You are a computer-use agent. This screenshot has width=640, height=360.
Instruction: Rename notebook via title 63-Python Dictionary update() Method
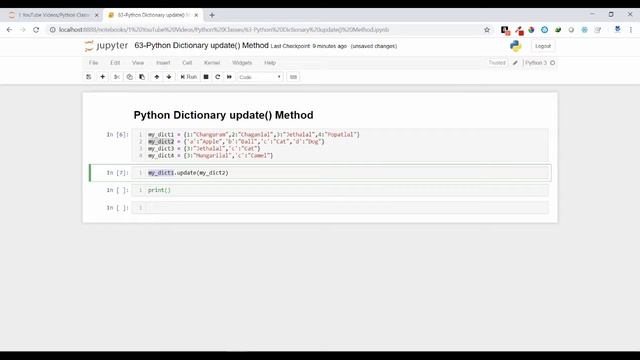201,45
